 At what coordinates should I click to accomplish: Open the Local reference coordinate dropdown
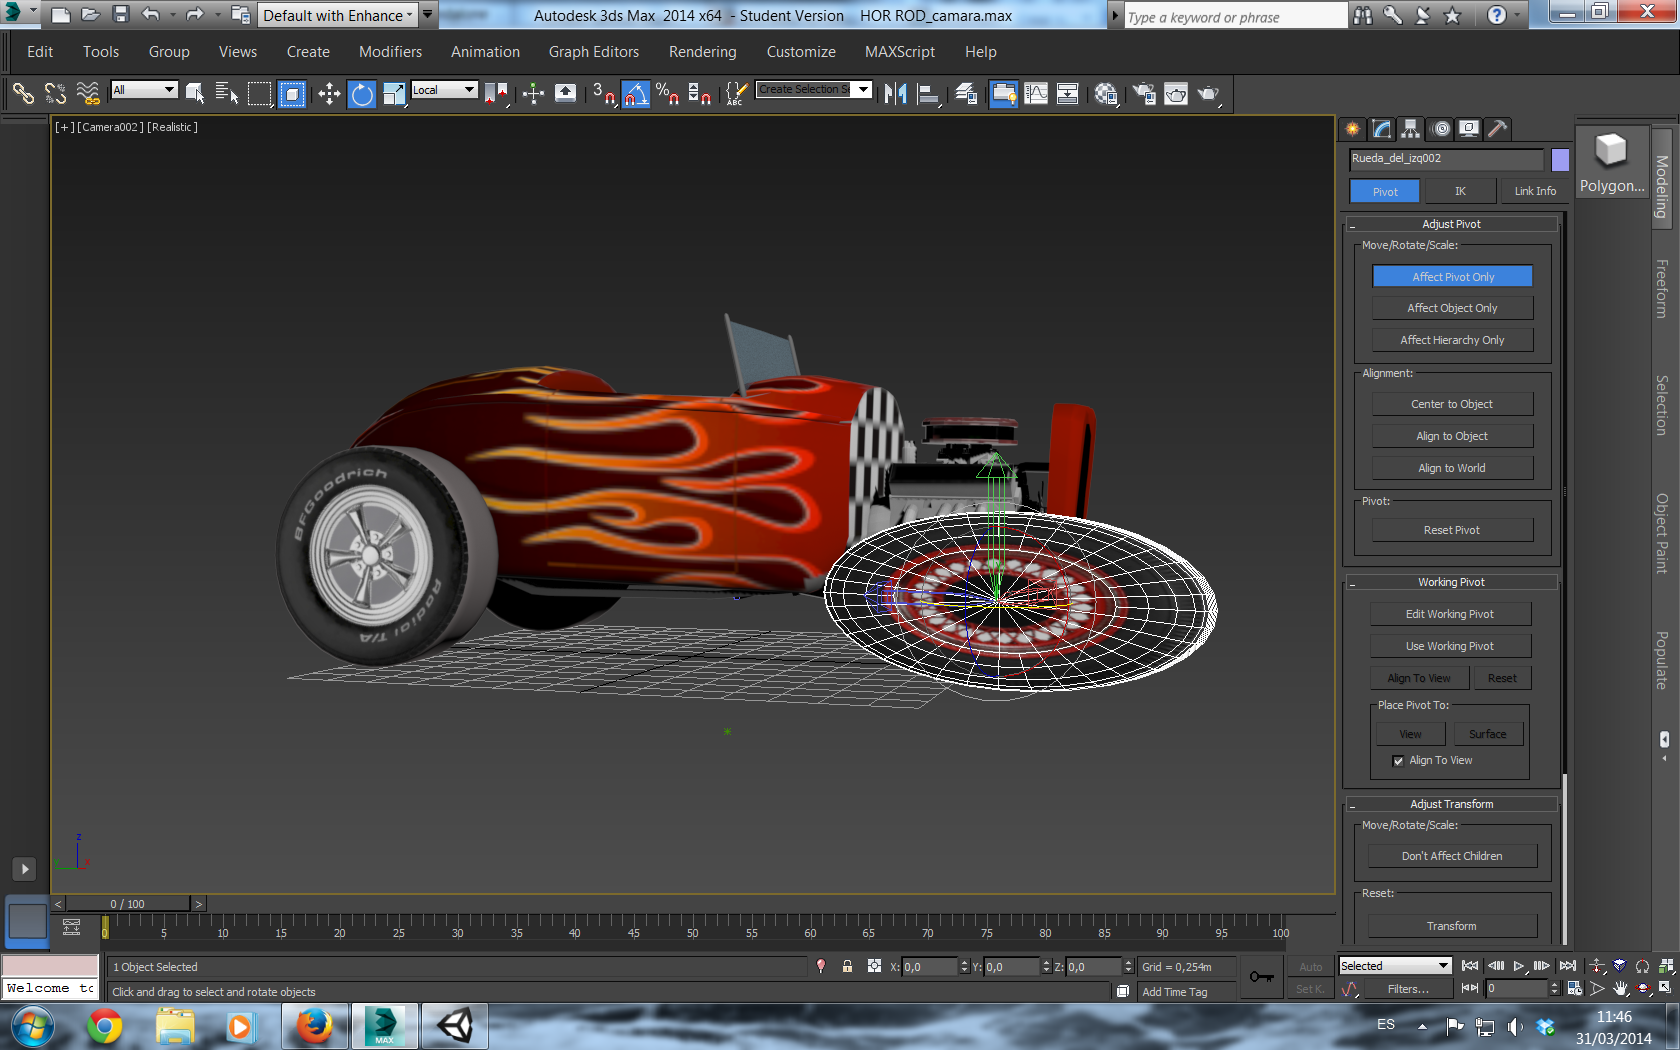[444, 90]
